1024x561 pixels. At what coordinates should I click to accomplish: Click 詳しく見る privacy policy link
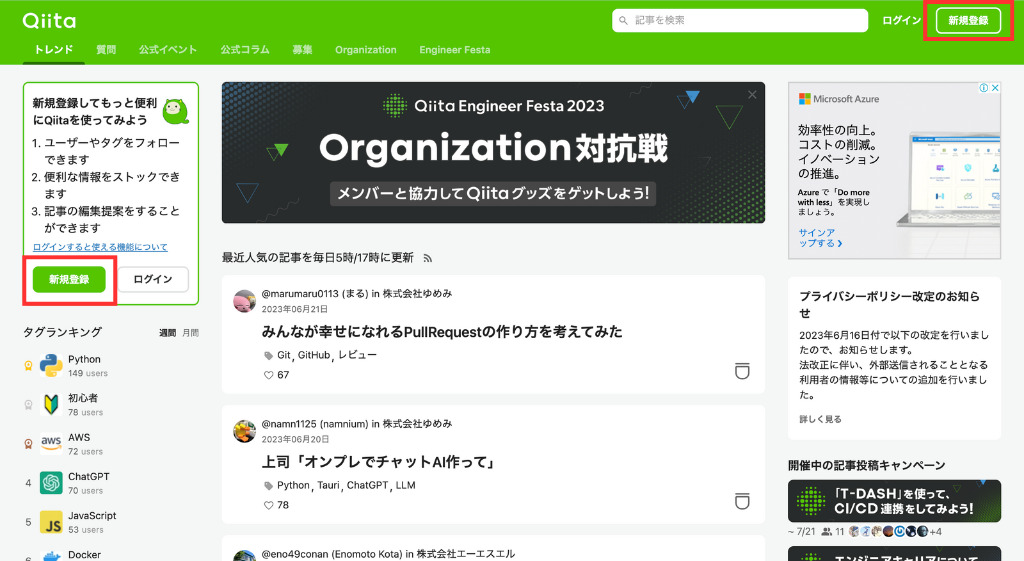coord(820,419)
